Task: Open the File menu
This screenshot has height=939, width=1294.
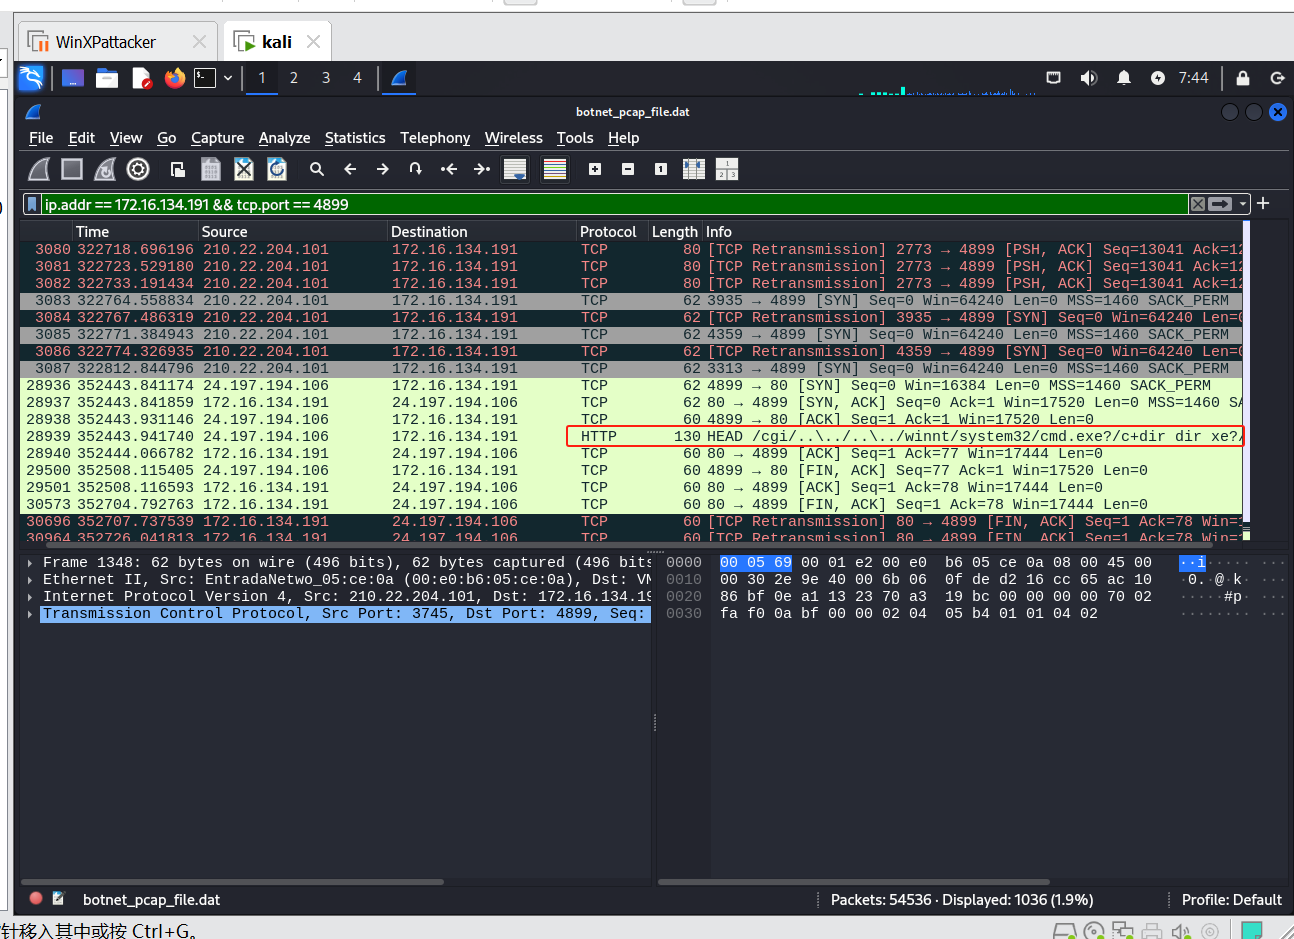Action: click(x=41, y=138)
